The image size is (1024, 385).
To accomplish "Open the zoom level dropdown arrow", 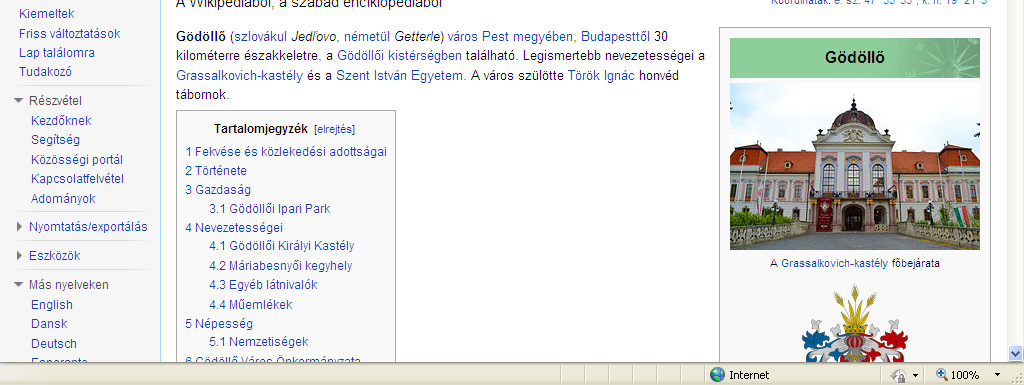I will pos(997,375).
